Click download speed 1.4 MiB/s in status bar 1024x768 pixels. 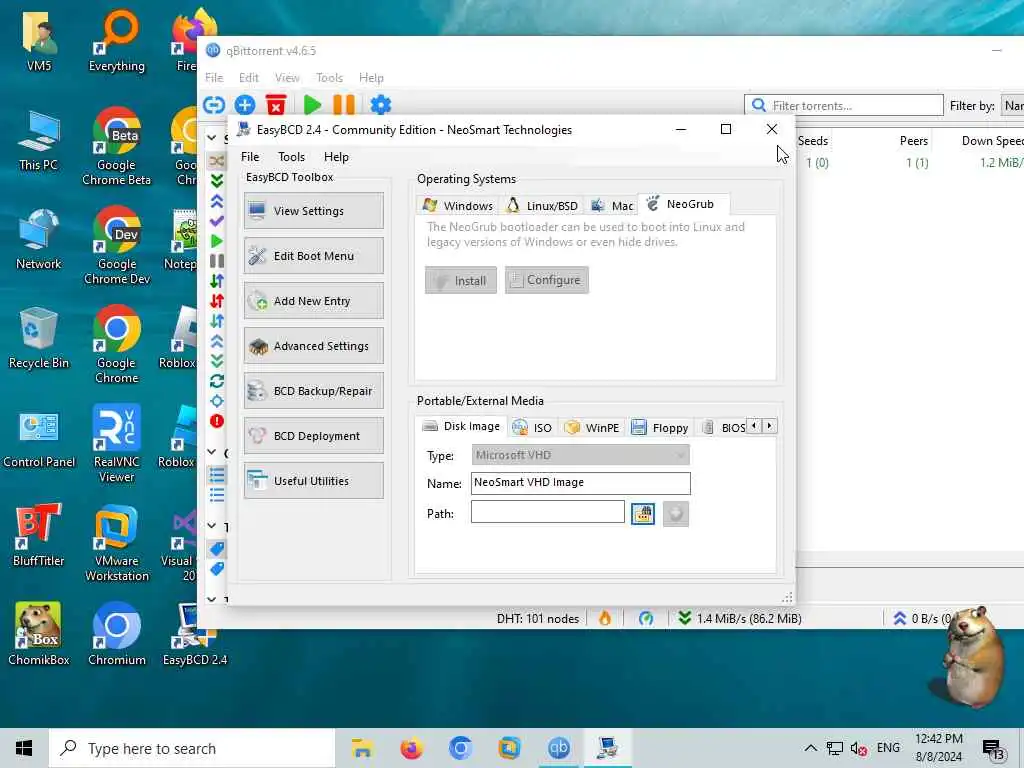click(740, 618)
